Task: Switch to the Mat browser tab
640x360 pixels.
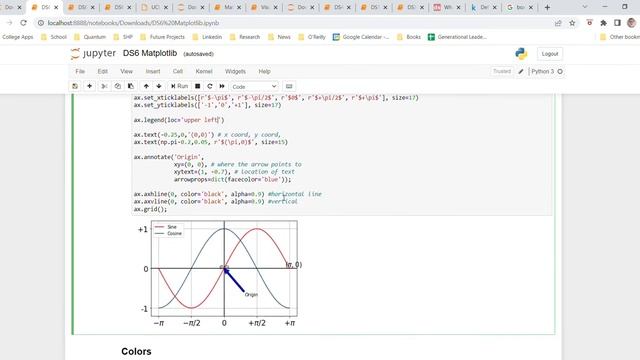Action: (x=228, y=7)
